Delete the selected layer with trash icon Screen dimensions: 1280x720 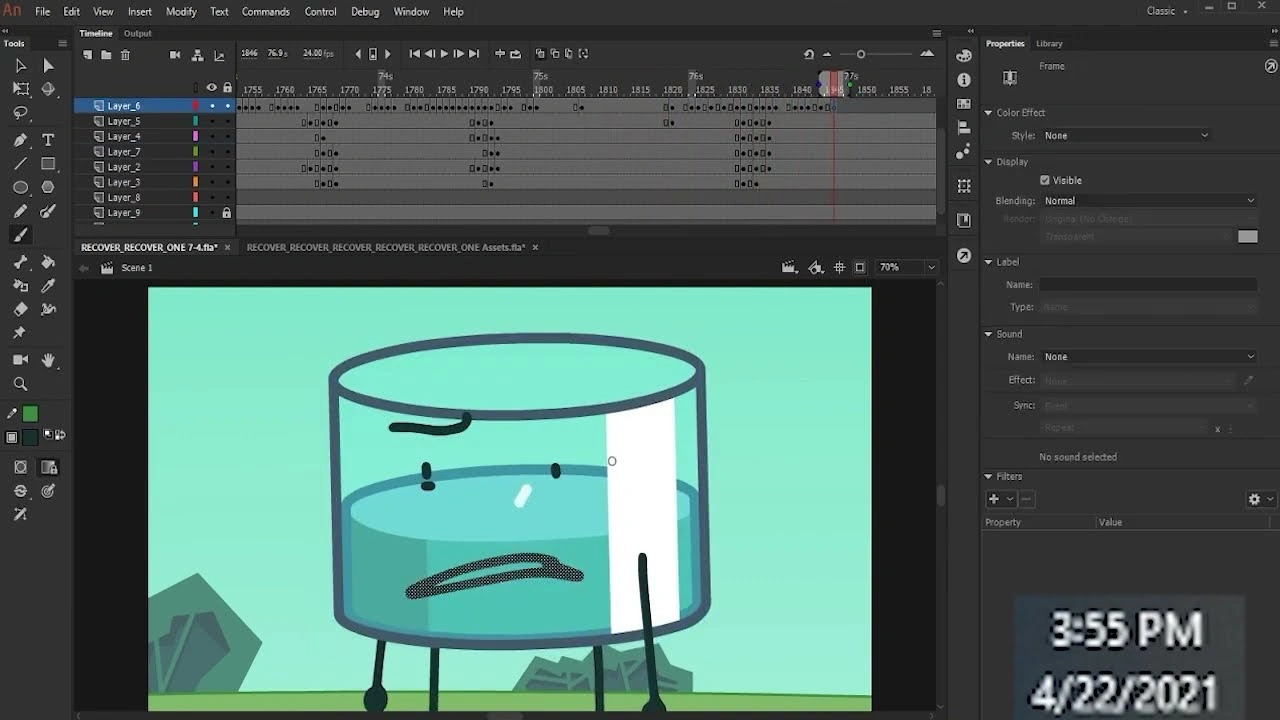(125, 55)
